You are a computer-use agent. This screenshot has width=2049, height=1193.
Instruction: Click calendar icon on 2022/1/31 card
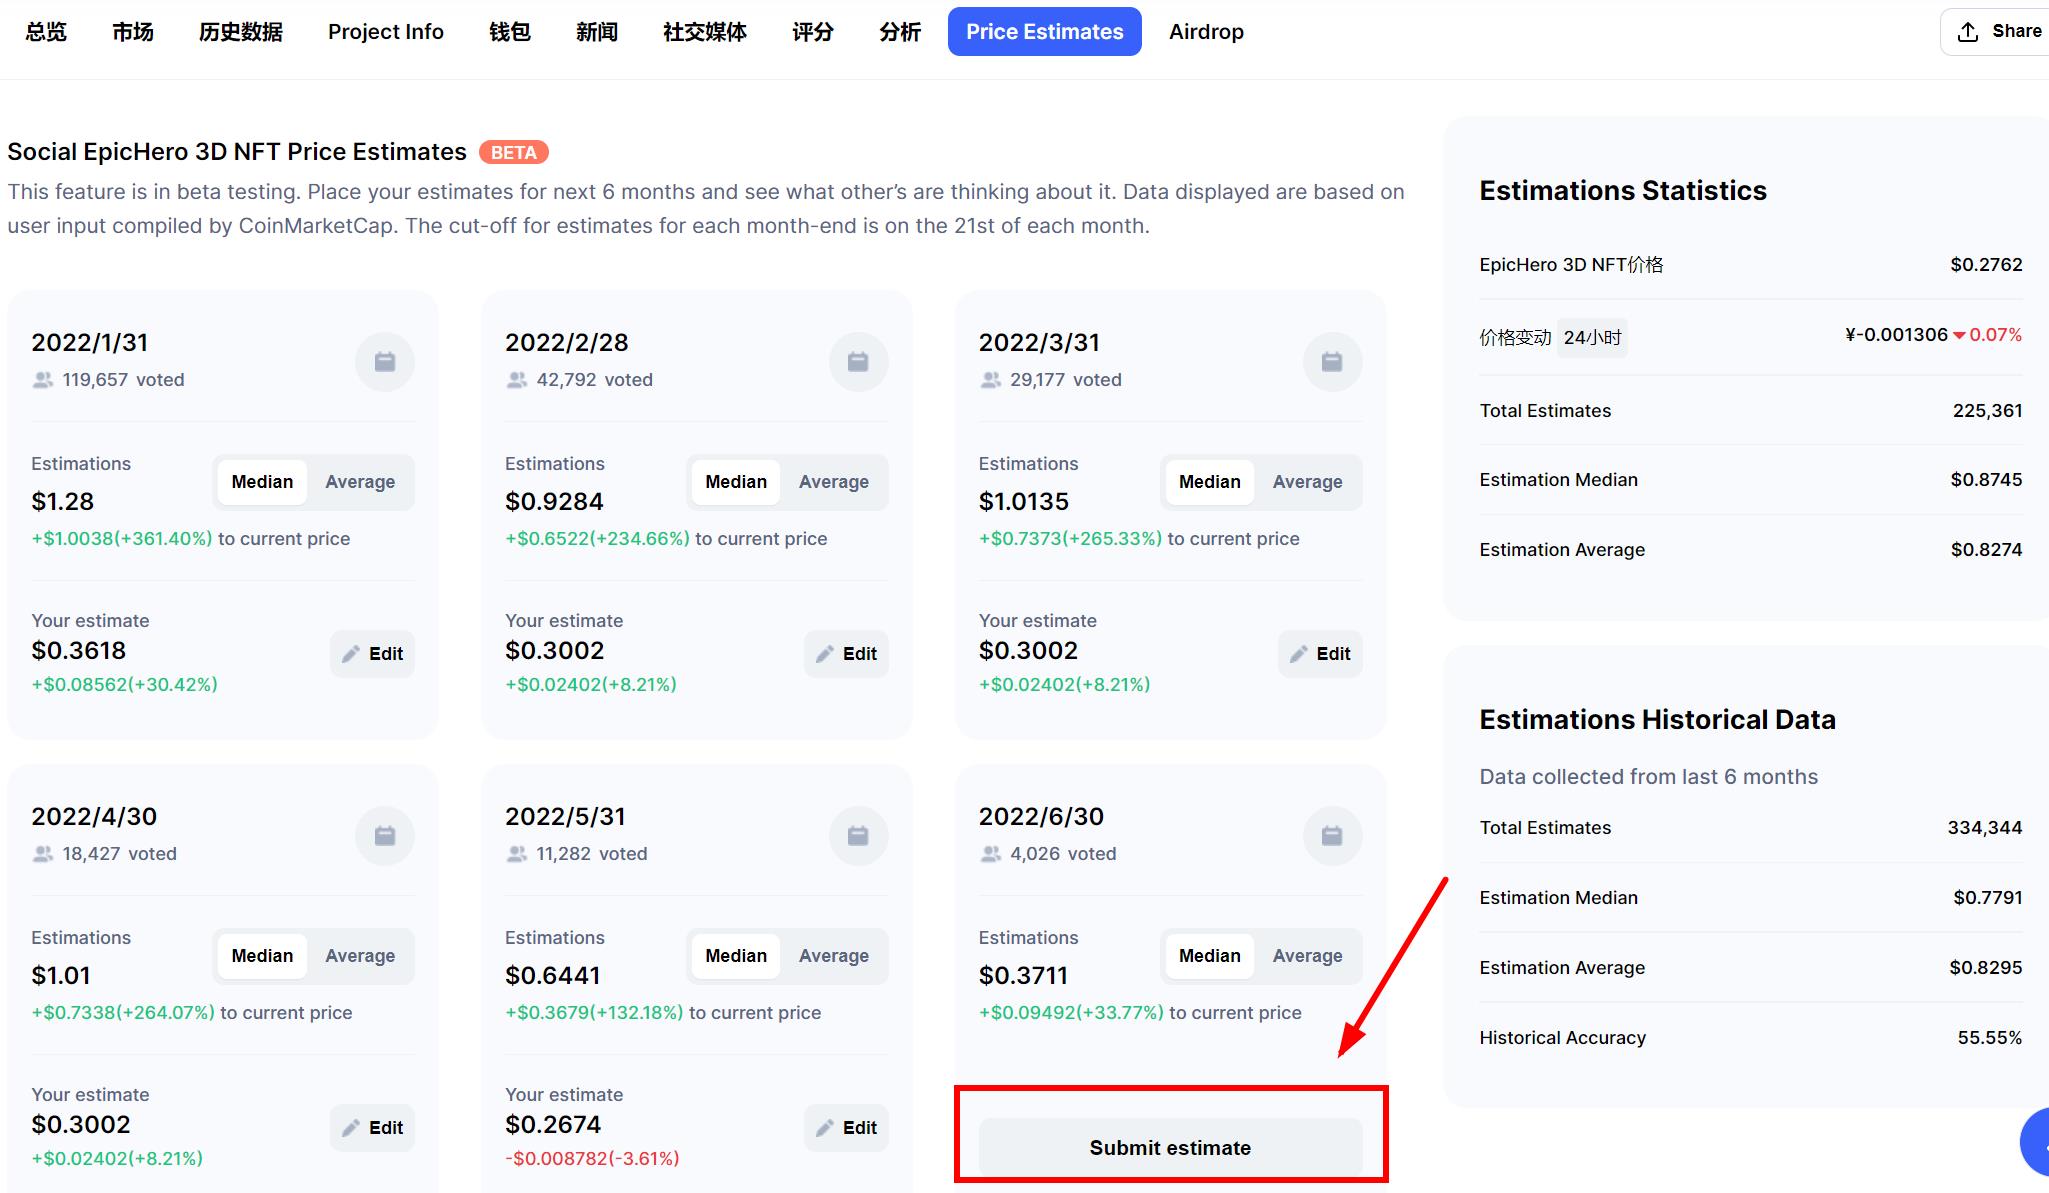385,362
